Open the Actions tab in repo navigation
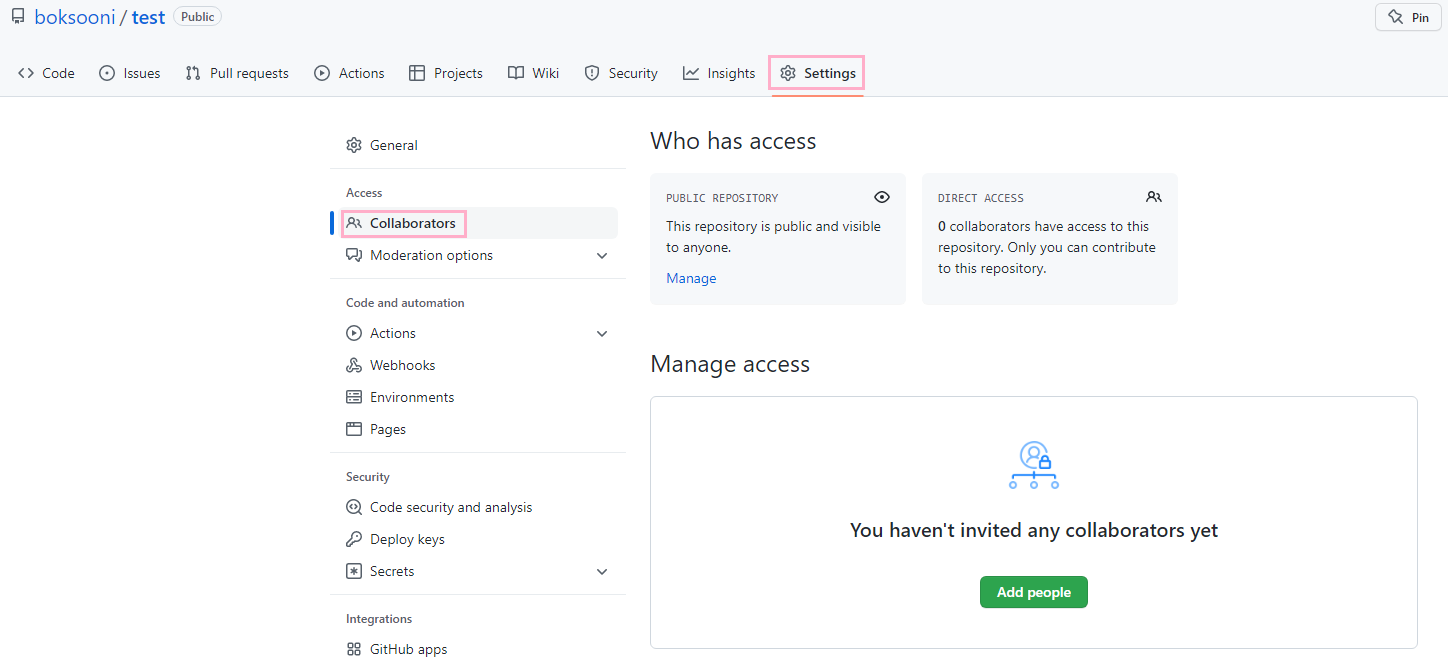 tap(349, 73)
